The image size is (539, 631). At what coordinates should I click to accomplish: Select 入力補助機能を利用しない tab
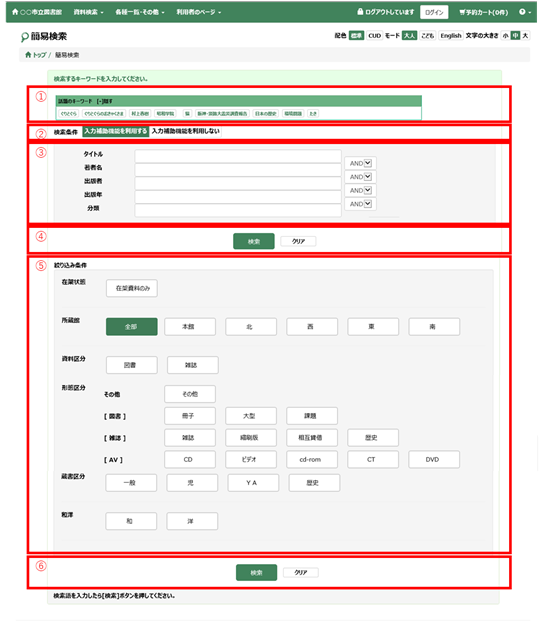(x=186, y=131)
